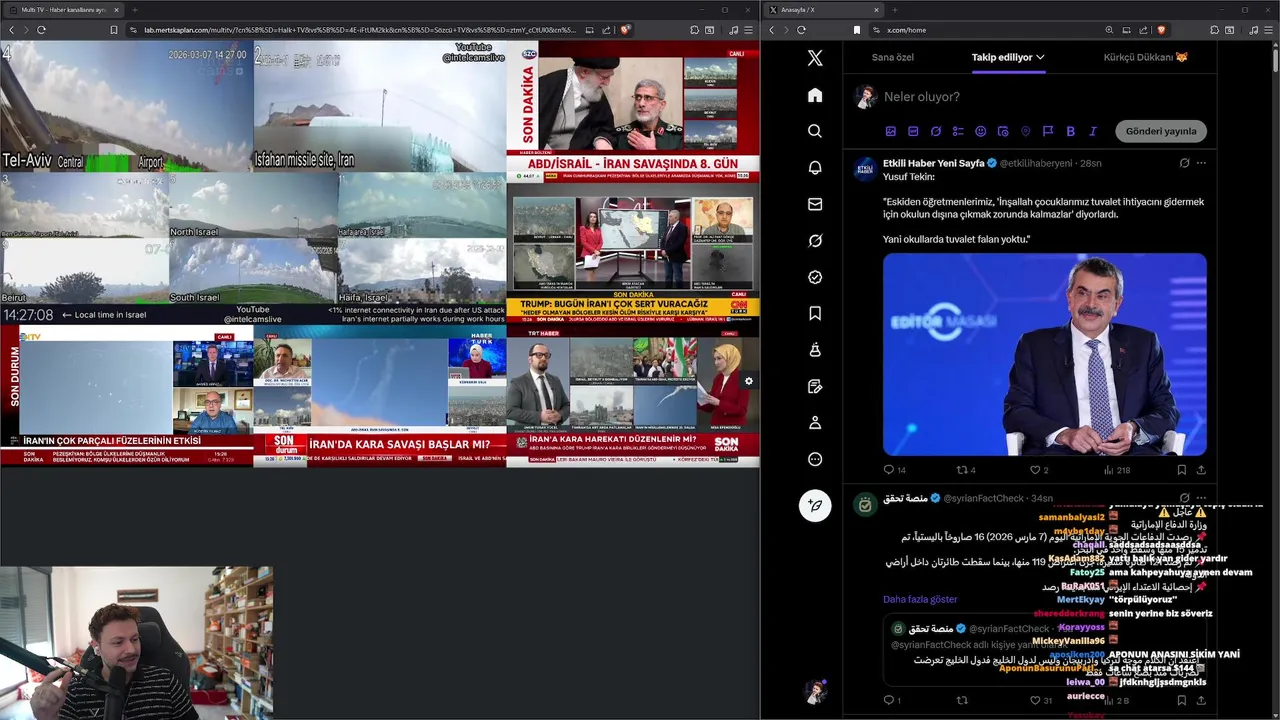Switch to Sana özel tab
Image resolution: width=1280 pixels, height=720 pixels.
click(892, 57)
